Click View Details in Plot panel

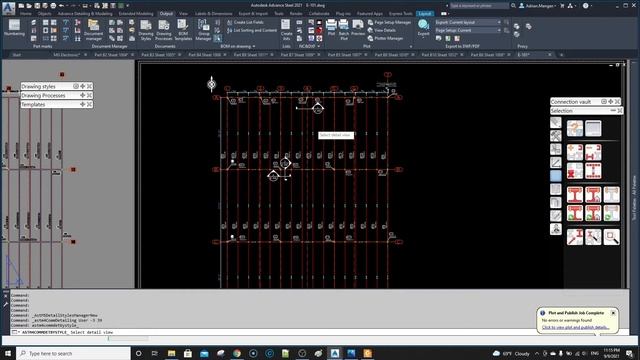[381, 30]
